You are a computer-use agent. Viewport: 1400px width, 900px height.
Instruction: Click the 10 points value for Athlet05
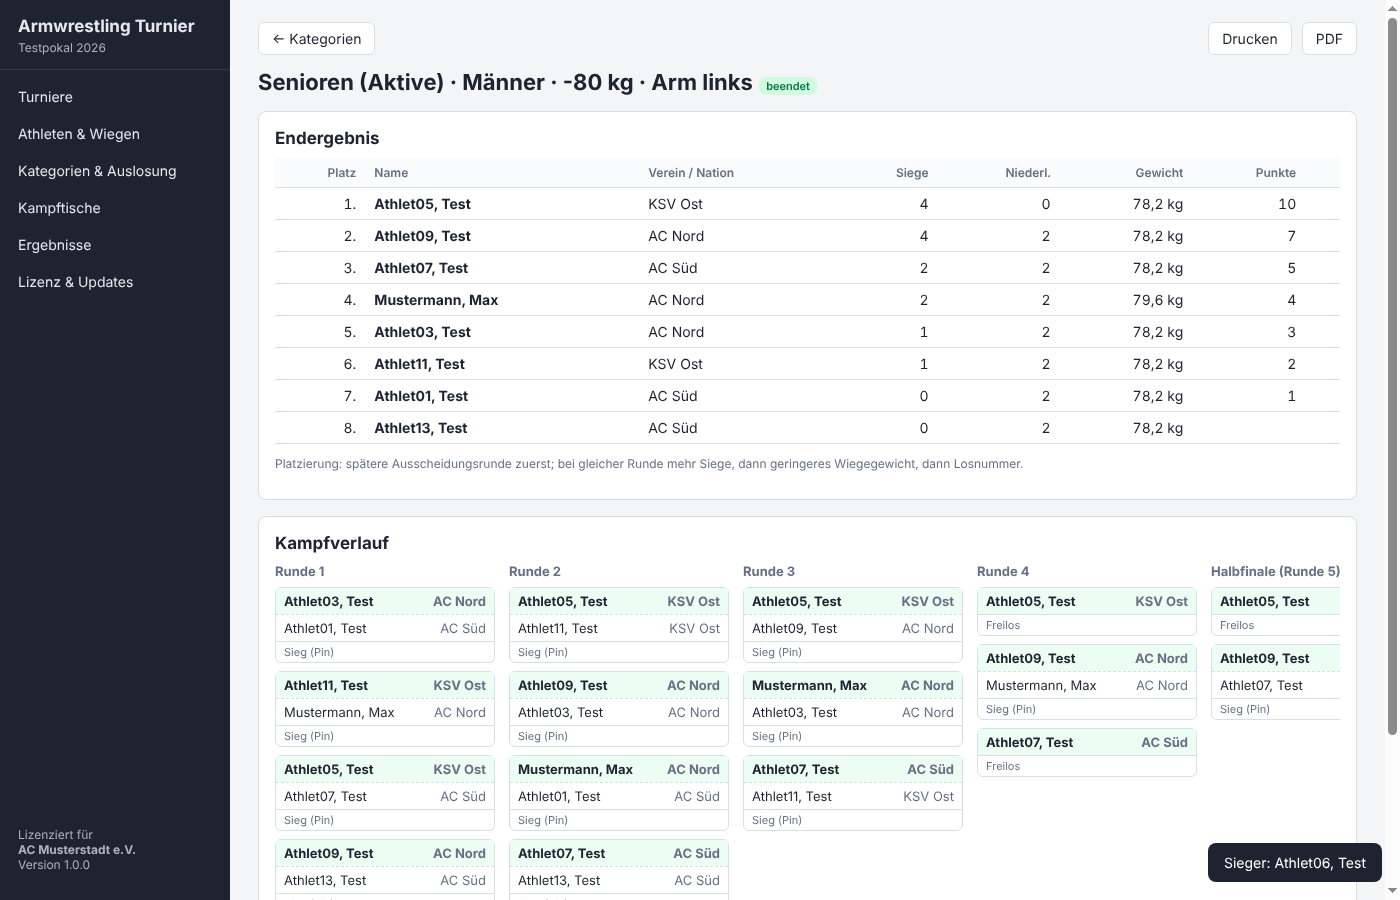pyautogui.click(x=1287, y=204)
